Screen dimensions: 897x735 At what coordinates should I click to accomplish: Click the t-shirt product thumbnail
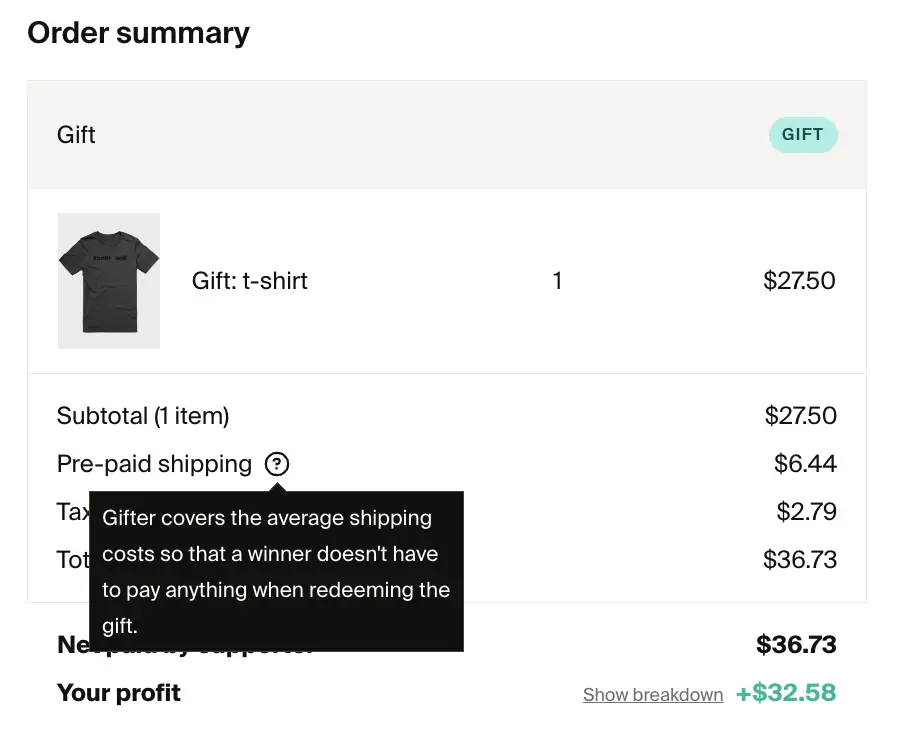coord(108,281)
